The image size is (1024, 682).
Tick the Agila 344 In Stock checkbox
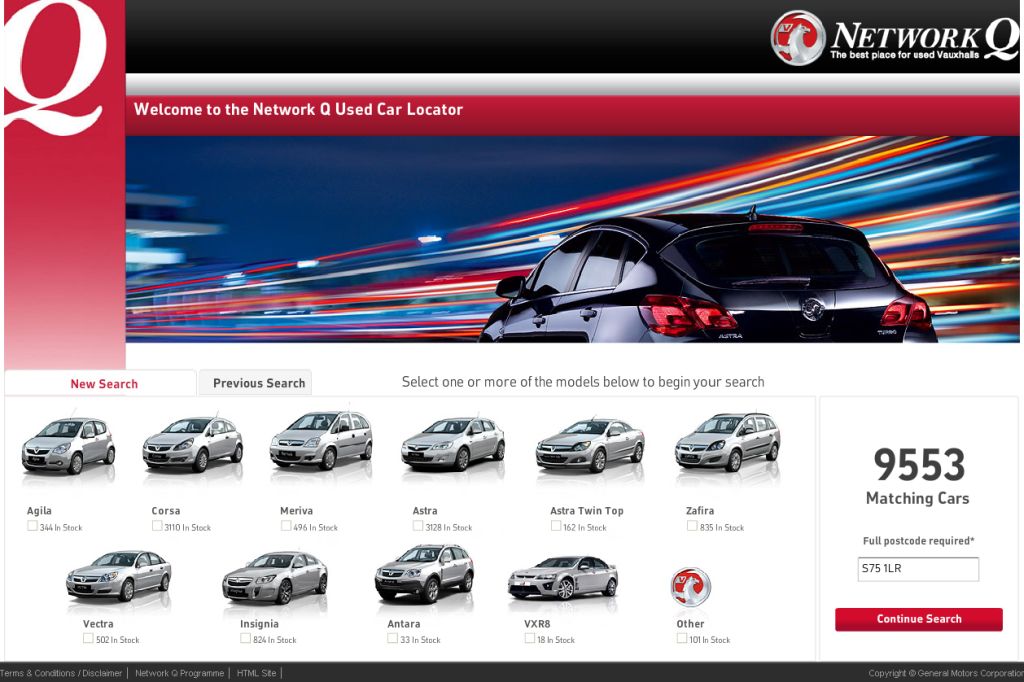coord(32,526)
